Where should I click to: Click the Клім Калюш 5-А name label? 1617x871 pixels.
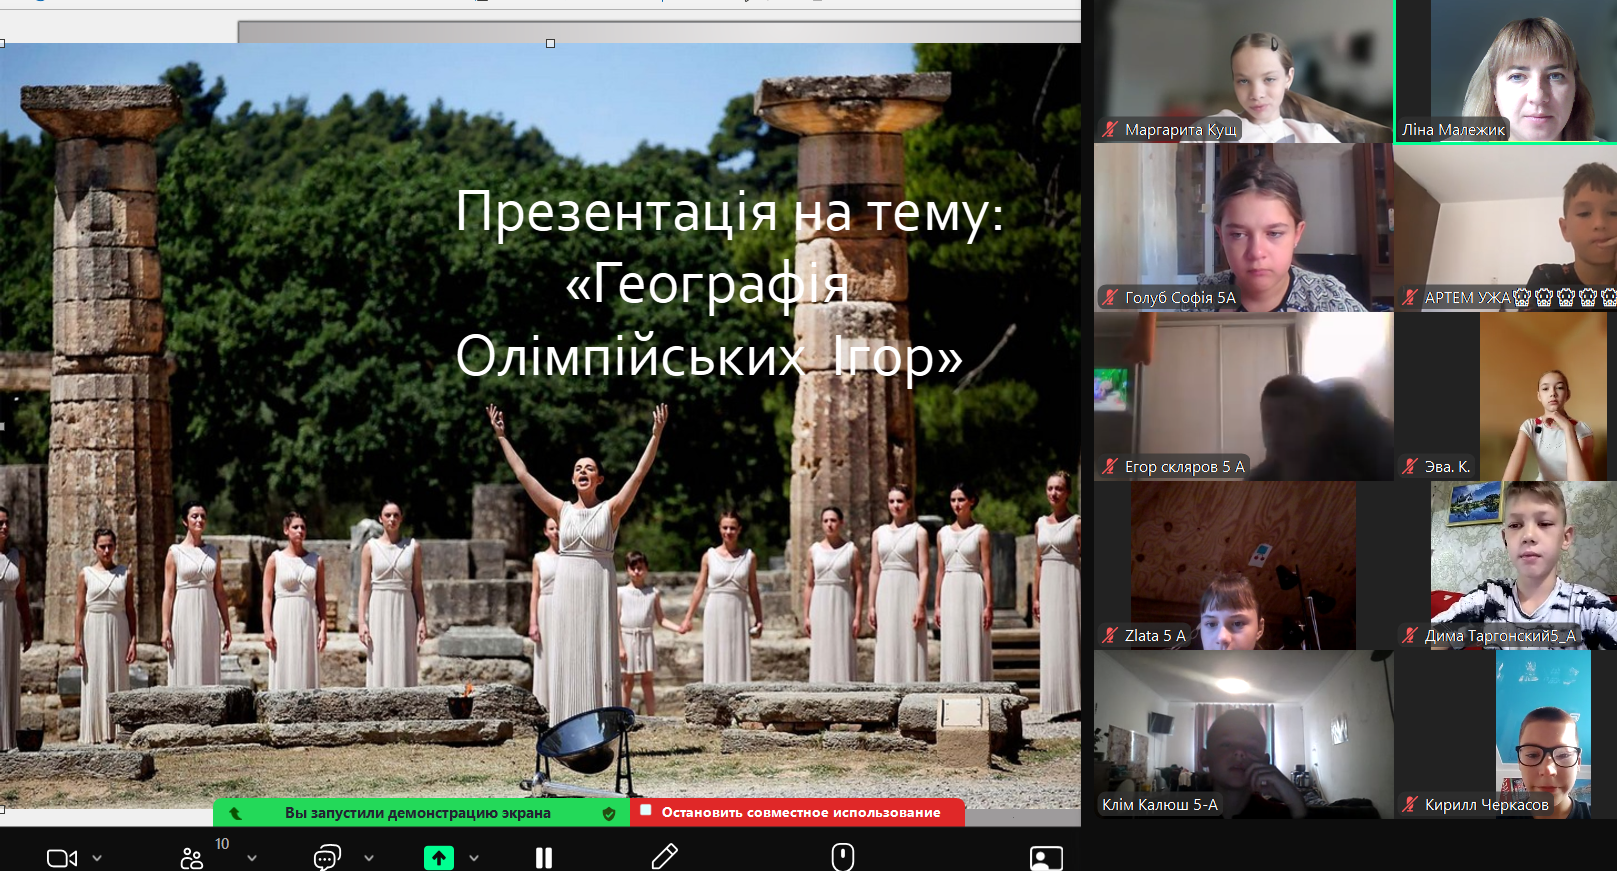[x=1160, y=804]
